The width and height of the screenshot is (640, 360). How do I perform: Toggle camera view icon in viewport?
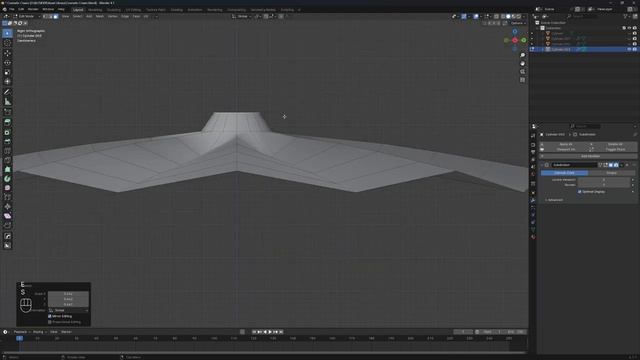tap(522, 72)
